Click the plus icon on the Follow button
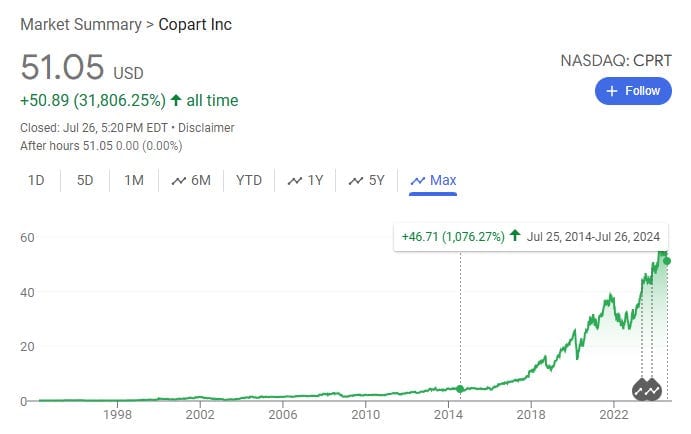The image size is (691, 434). click(x=612, y=91)
